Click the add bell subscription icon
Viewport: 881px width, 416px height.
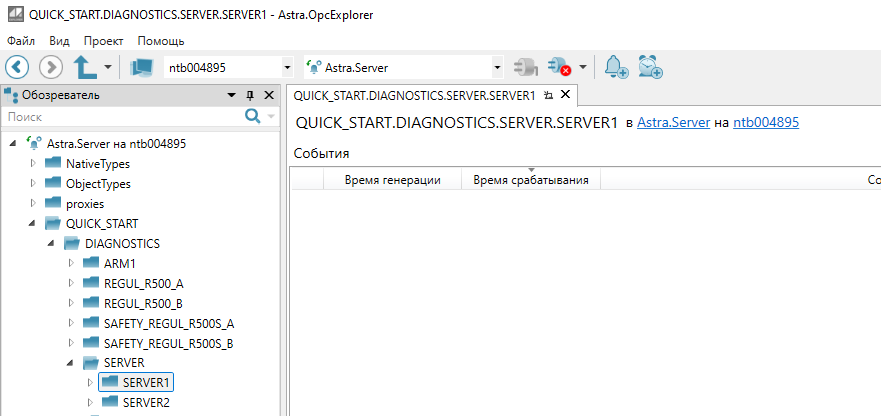click(x=616, y=67)
